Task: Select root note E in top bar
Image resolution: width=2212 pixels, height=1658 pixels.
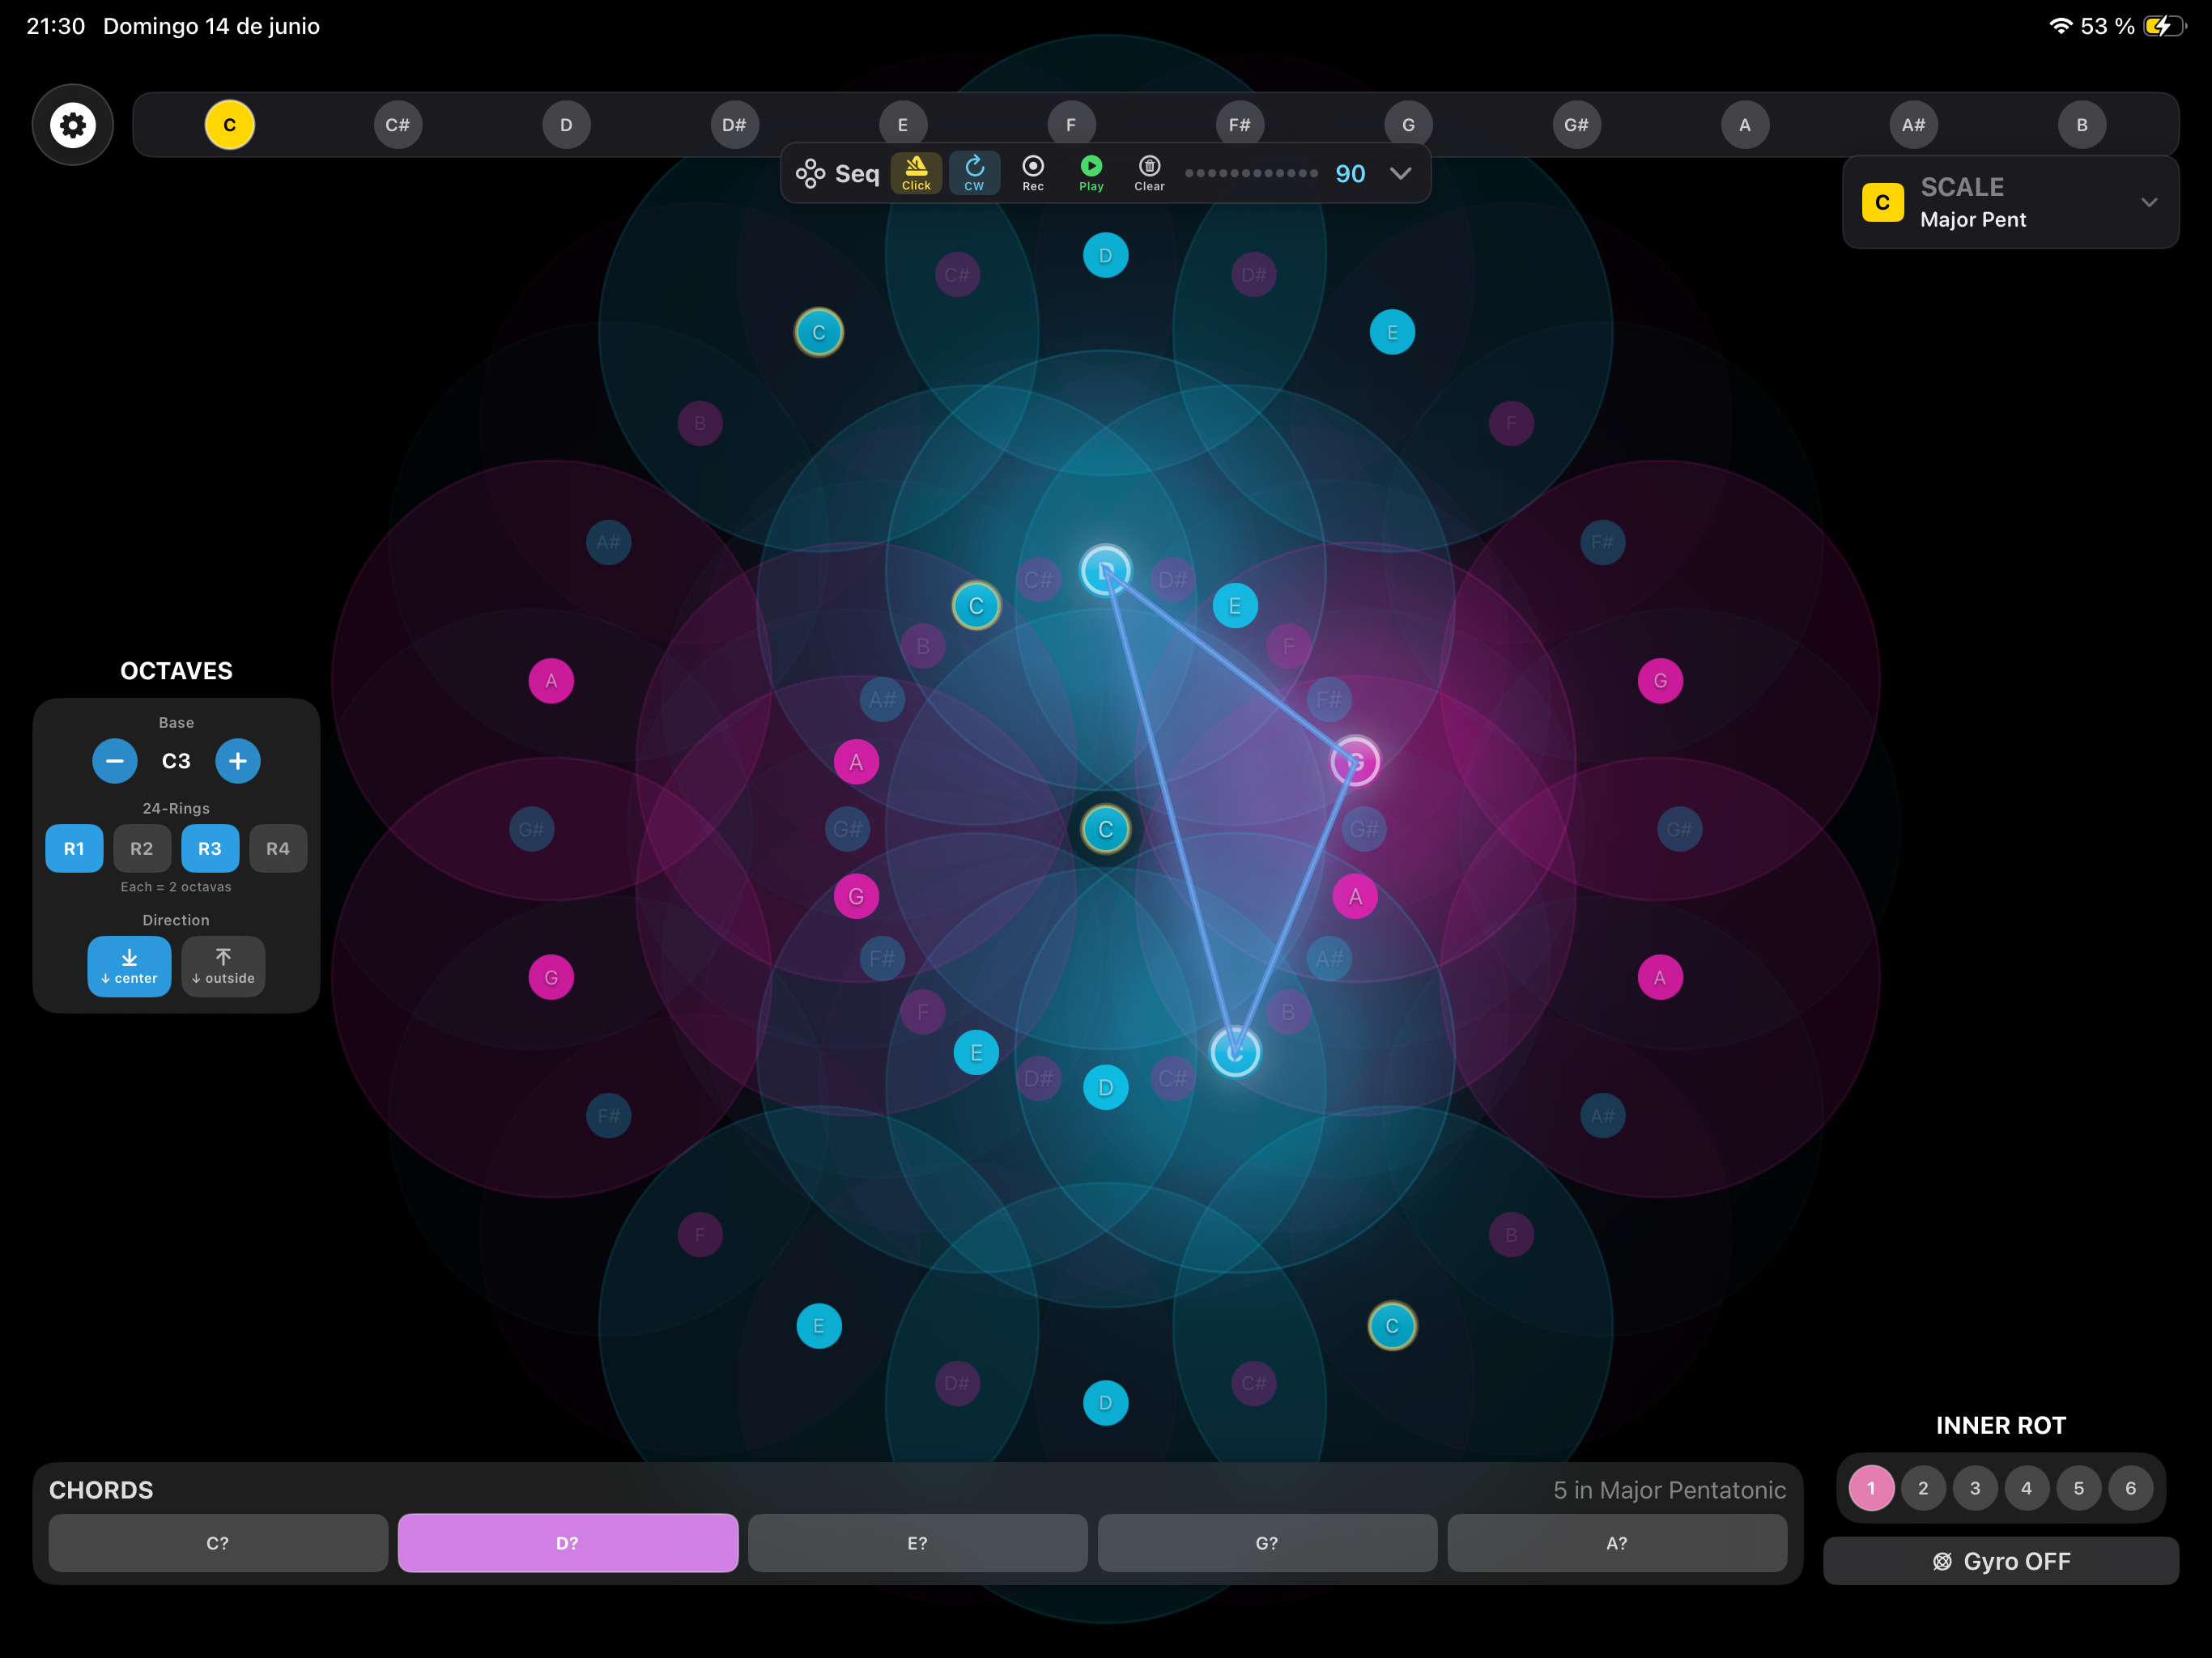Action: 903,125
